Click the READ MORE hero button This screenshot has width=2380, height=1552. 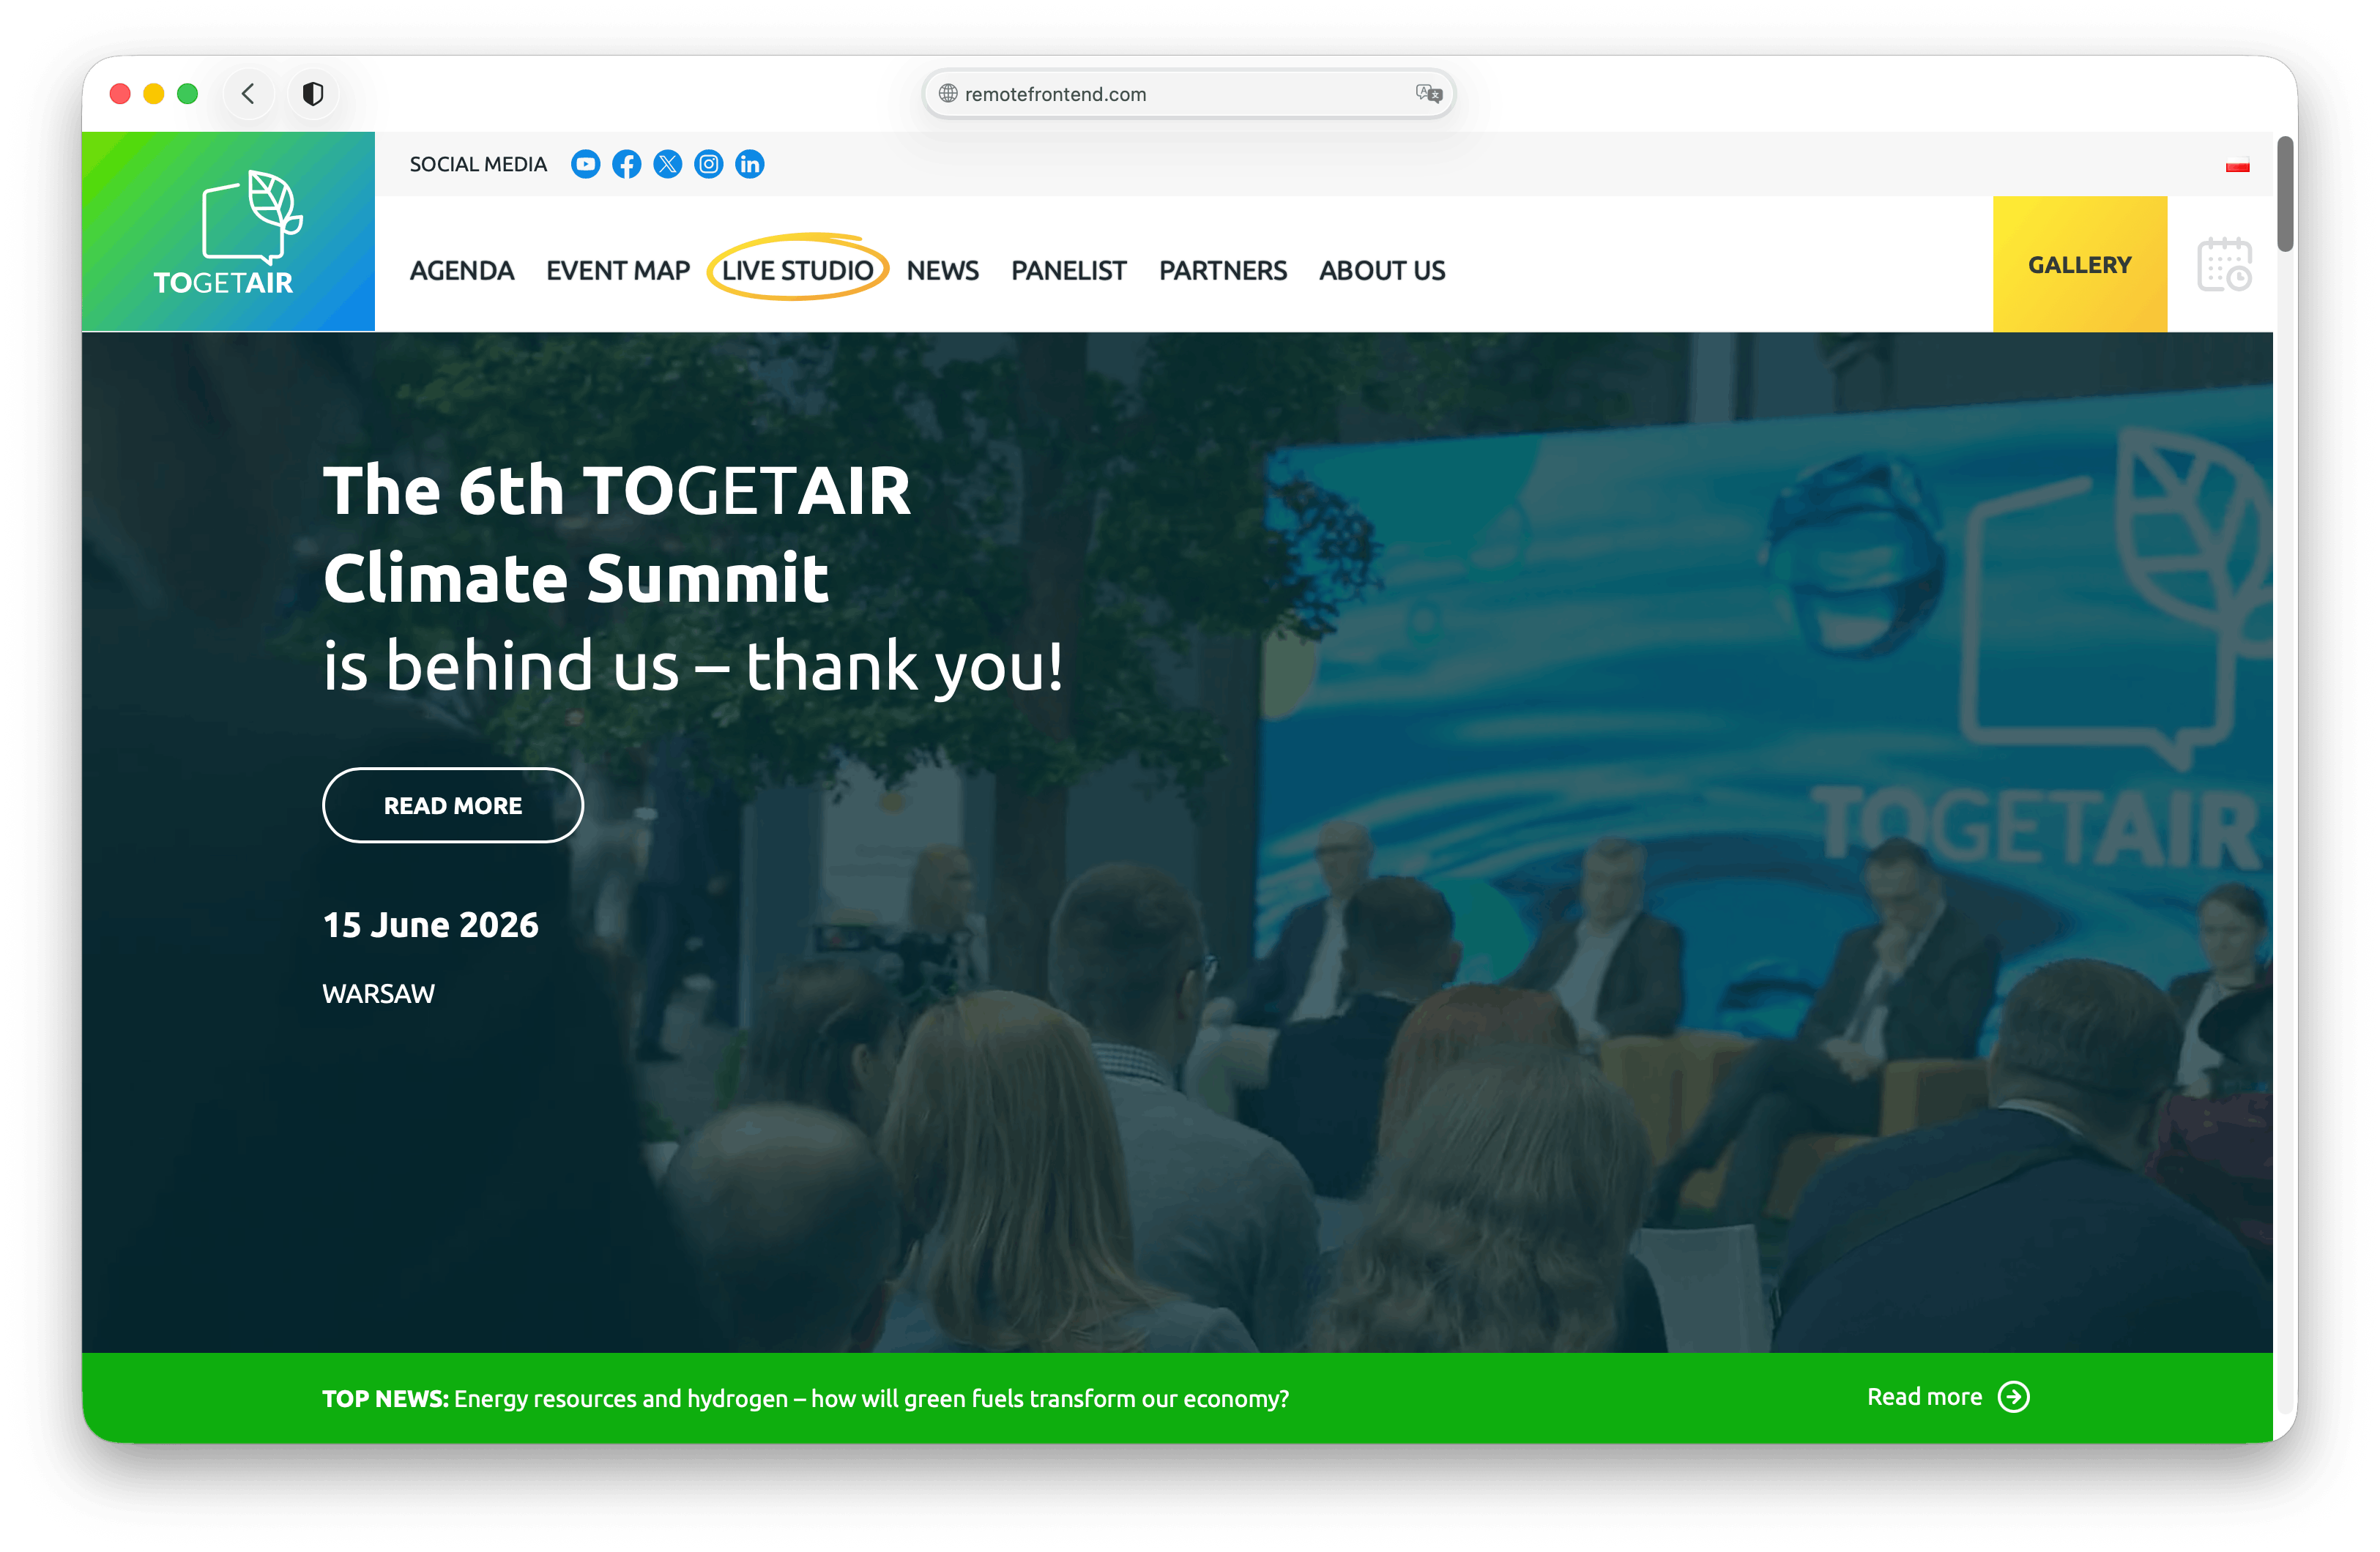click(x=453, y=805)
